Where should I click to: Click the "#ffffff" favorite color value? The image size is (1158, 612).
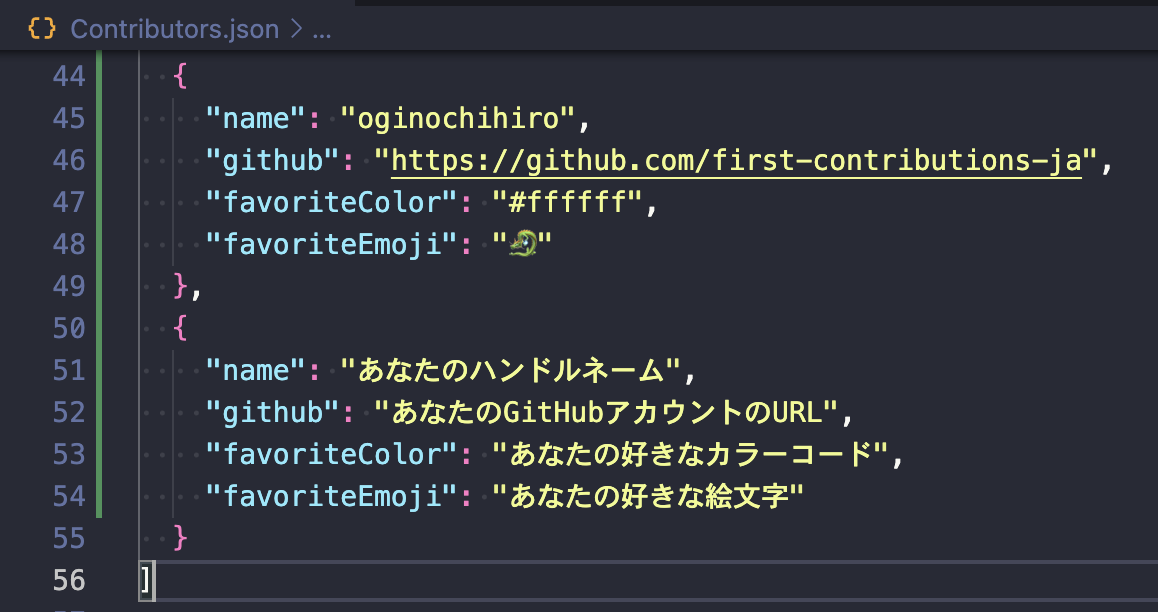(567, 202)
